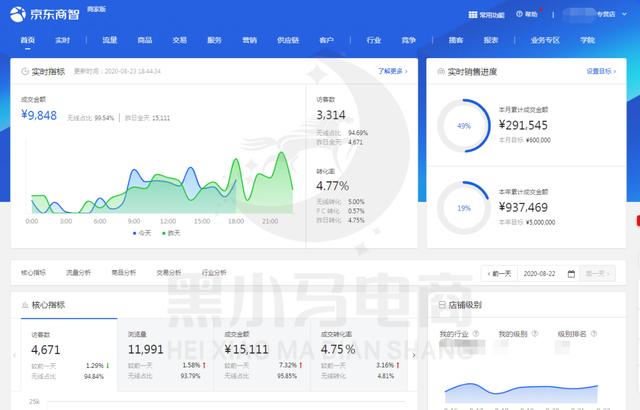The height and width of the screenshot is (410, 640).
Task: Select the 核心指标 sub-tab
Action: coord(33,273)
